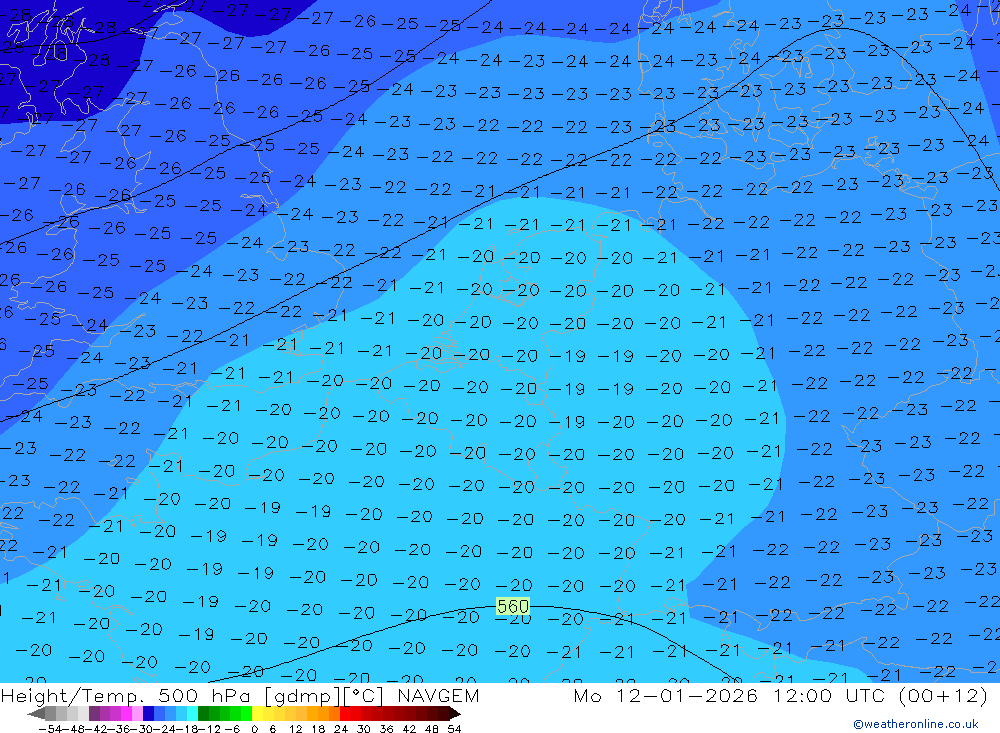The image size is (1000, 733).
Task: Click the 24 legend scale value
Action: [341, 729]
